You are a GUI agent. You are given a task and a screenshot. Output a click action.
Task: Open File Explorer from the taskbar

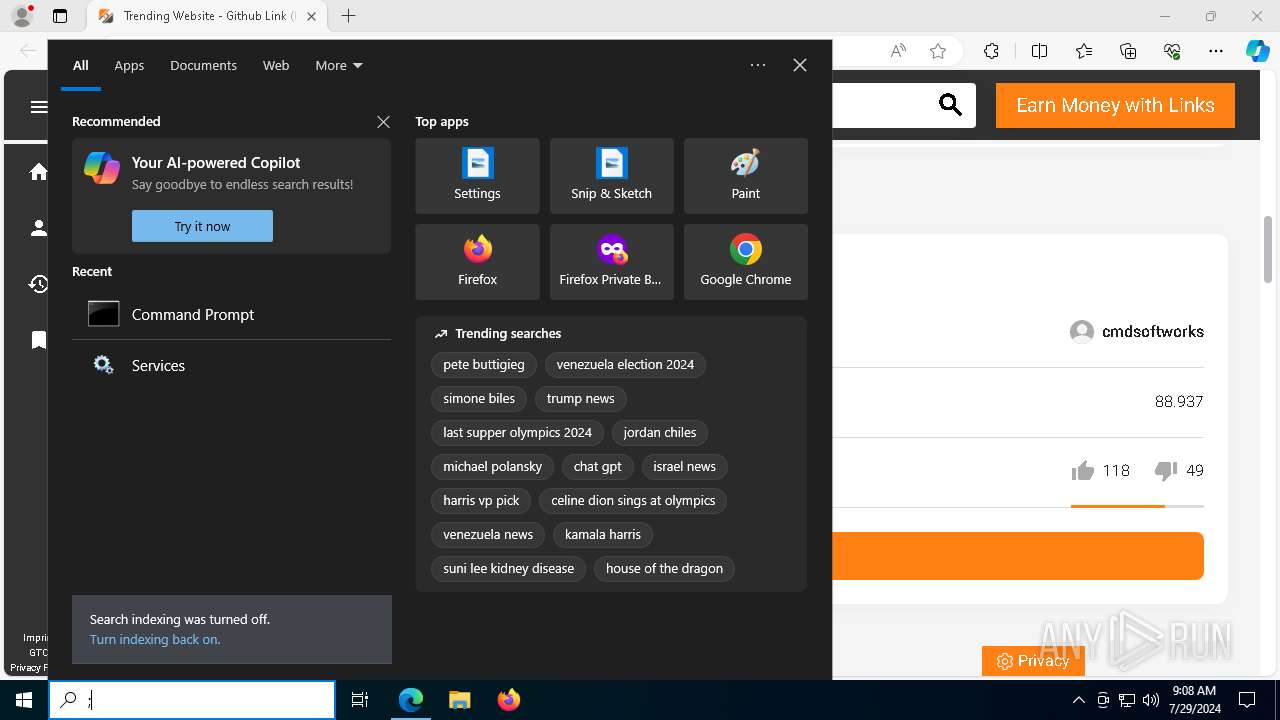point(459,700)
